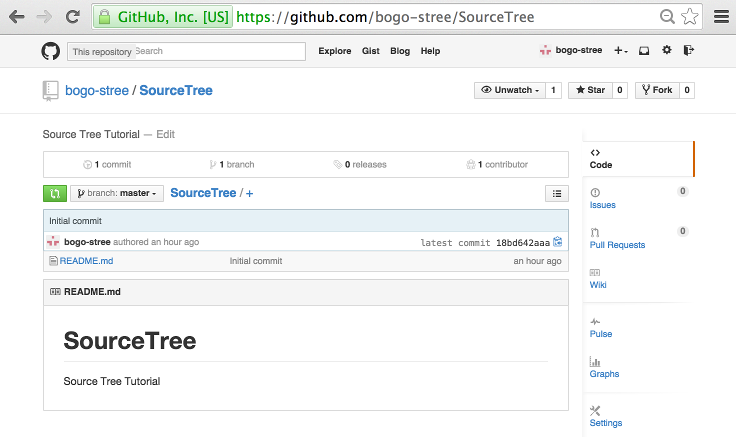This screenshot has height=437, width=736.
Task: Go back using the browser back arrow
Action: coord(16,17)
